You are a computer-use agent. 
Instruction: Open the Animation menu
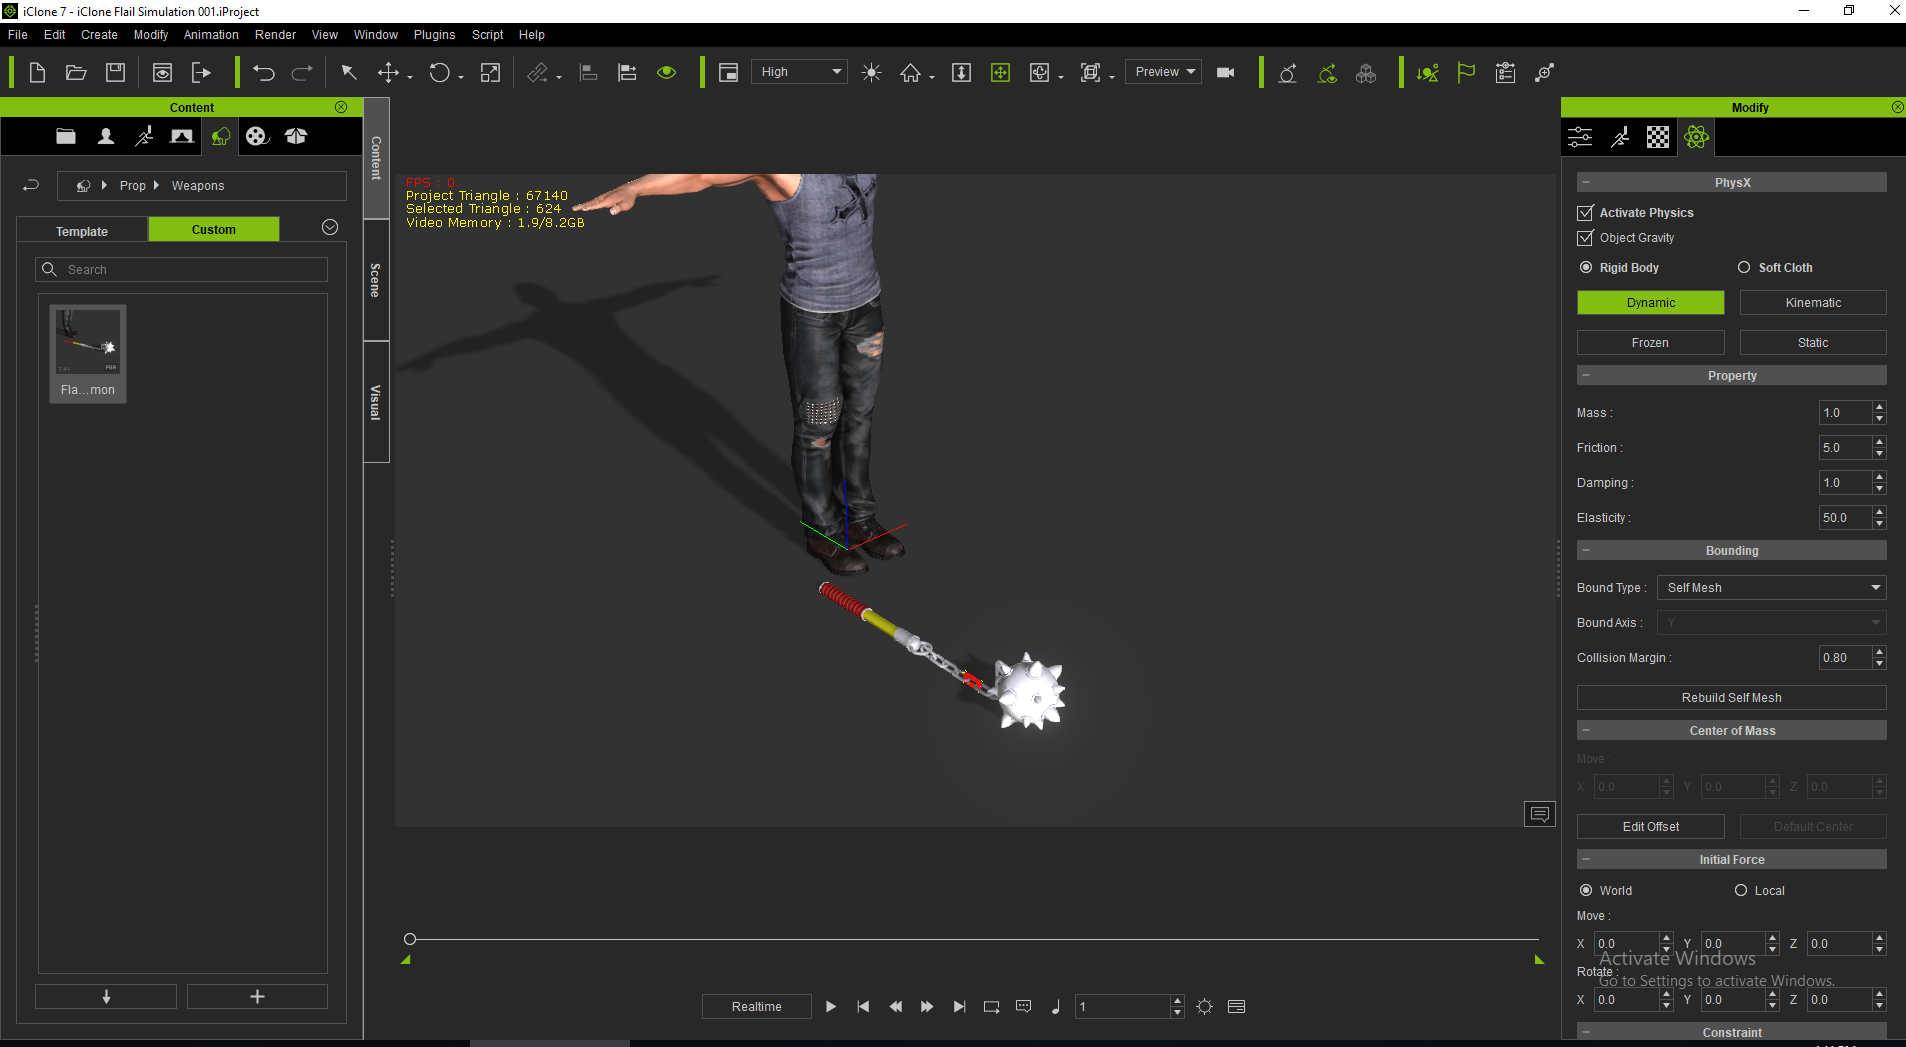click(x=211, y=34)
